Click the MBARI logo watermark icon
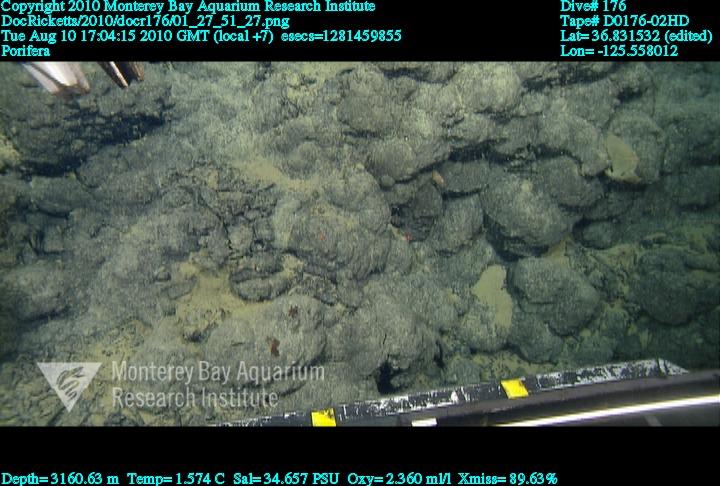720x486 pixels. 67,385
